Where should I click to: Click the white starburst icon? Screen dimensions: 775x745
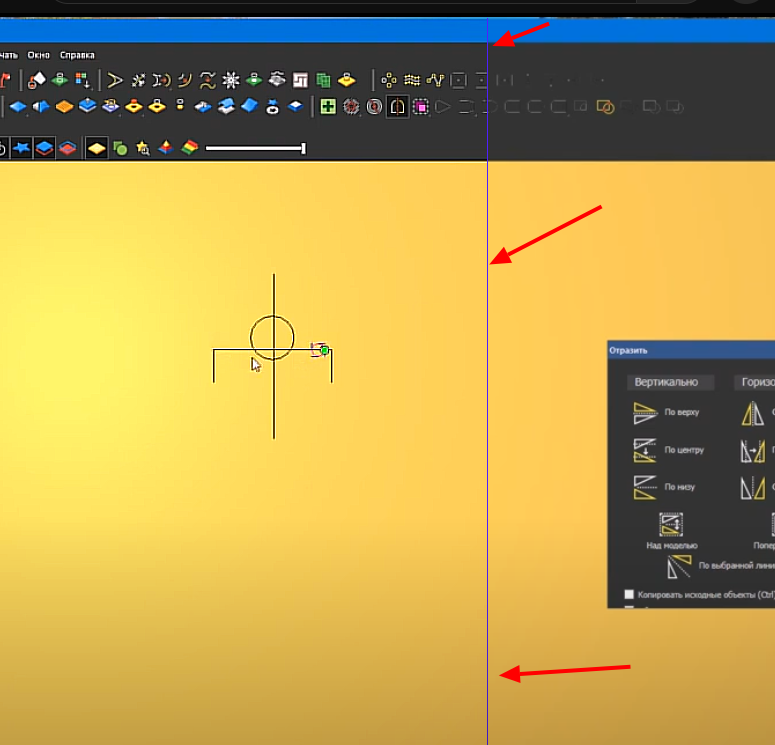click(231, 80)
